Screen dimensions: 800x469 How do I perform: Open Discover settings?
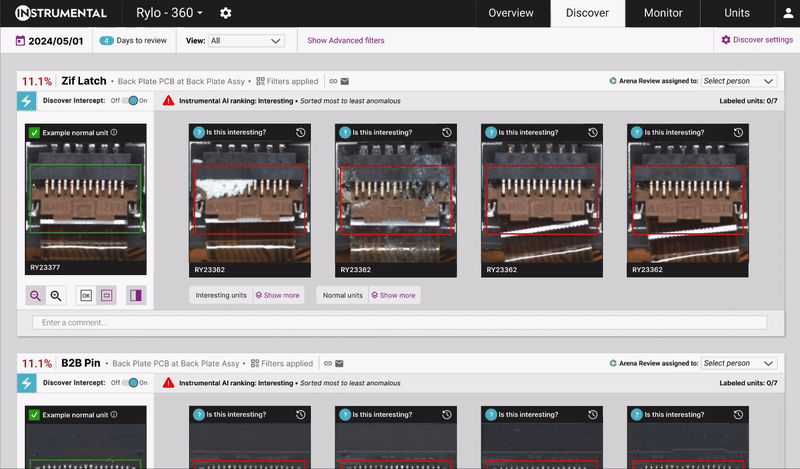click(757, 40)
